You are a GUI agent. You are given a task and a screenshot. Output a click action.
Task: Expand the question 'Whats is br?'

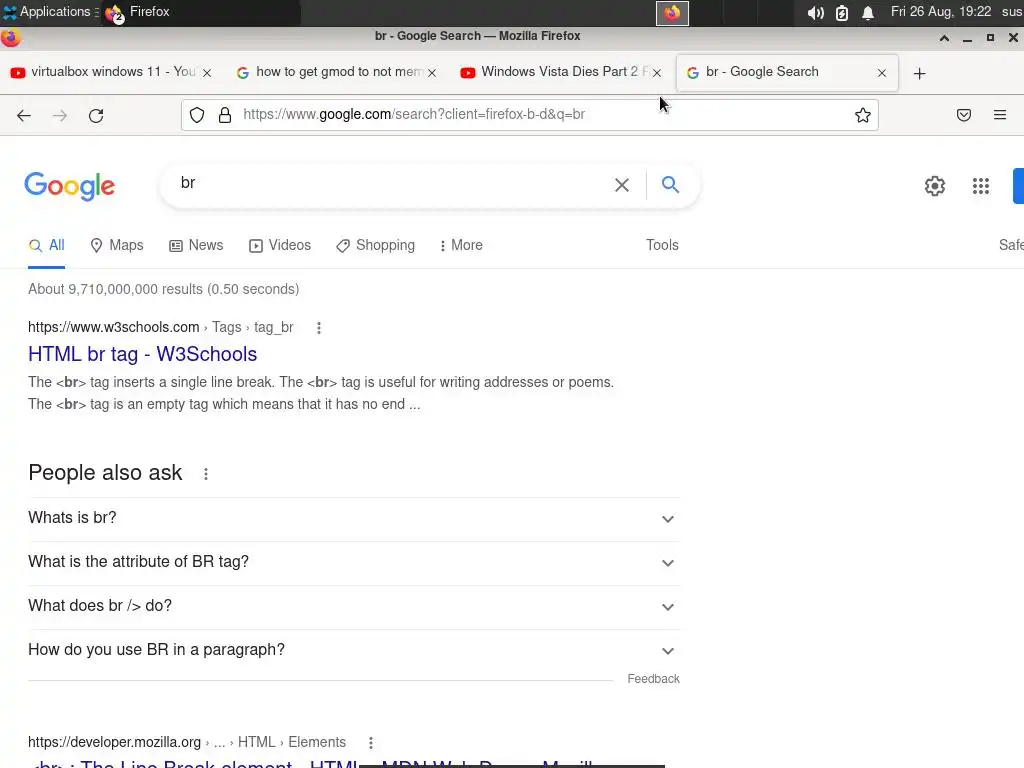[x=354, y=519]
